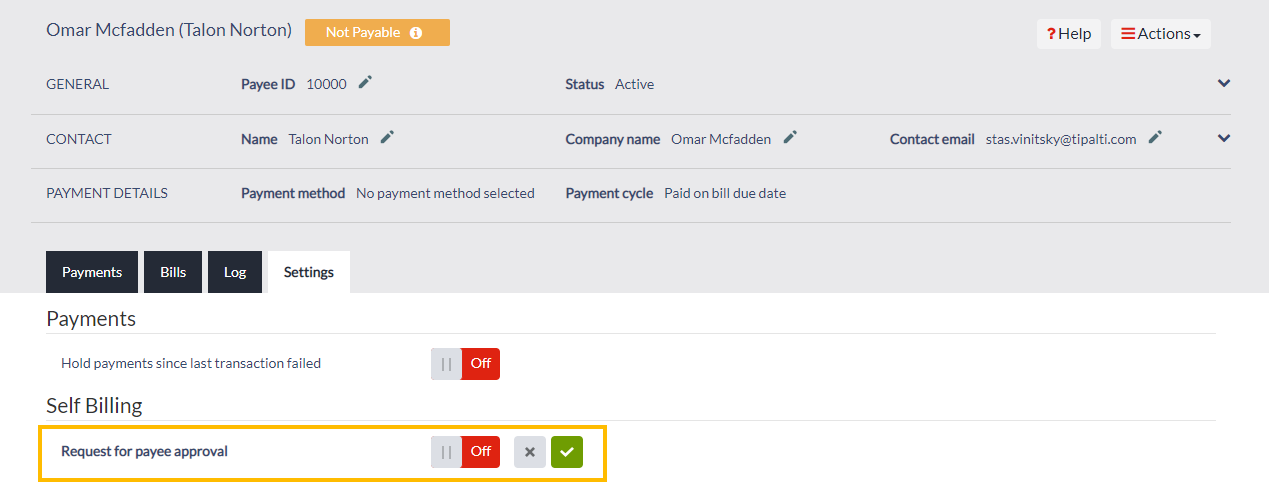Toggle Hold payments since last transaction failed
This screenshot has height=500, width=1269.
(465, 364)
